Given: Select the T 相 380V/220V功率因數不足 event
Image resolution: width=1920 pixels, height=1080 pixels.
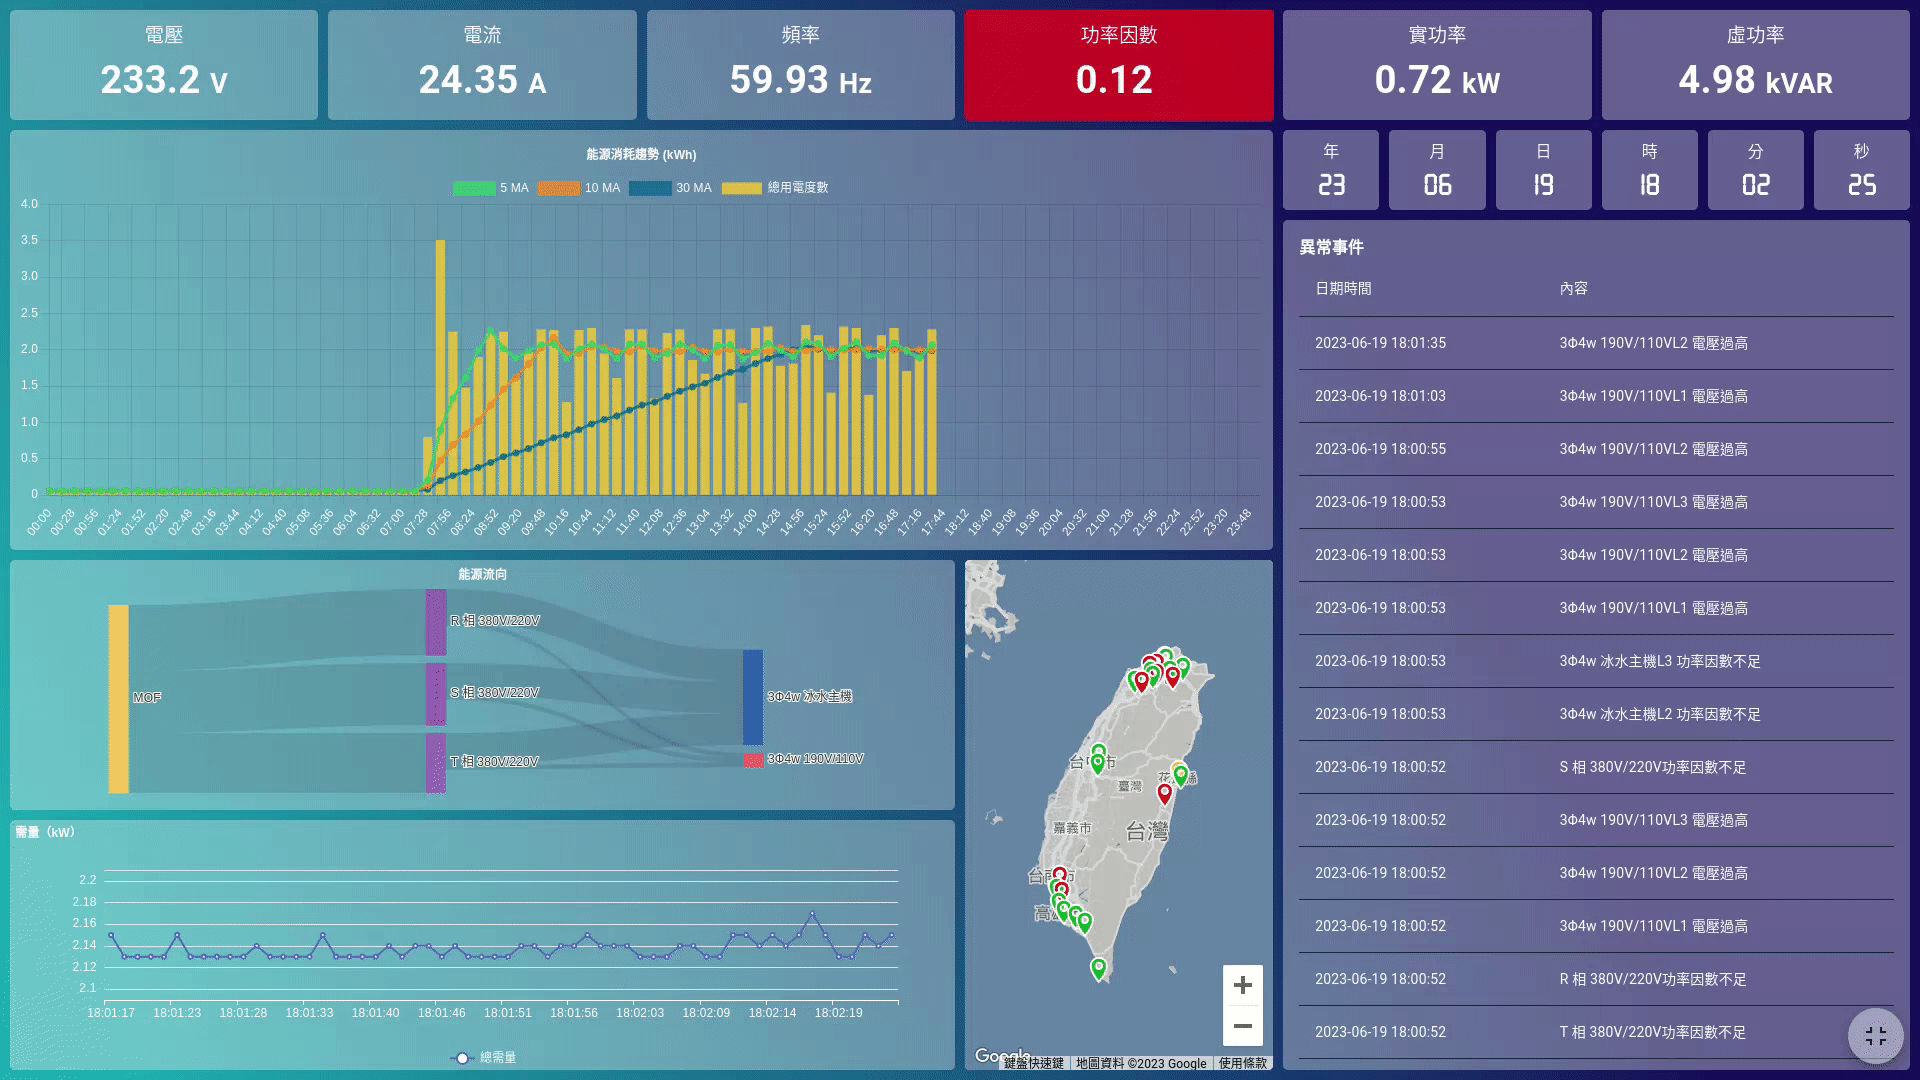Looking at the screenshot, I should coord(1596,1032).
